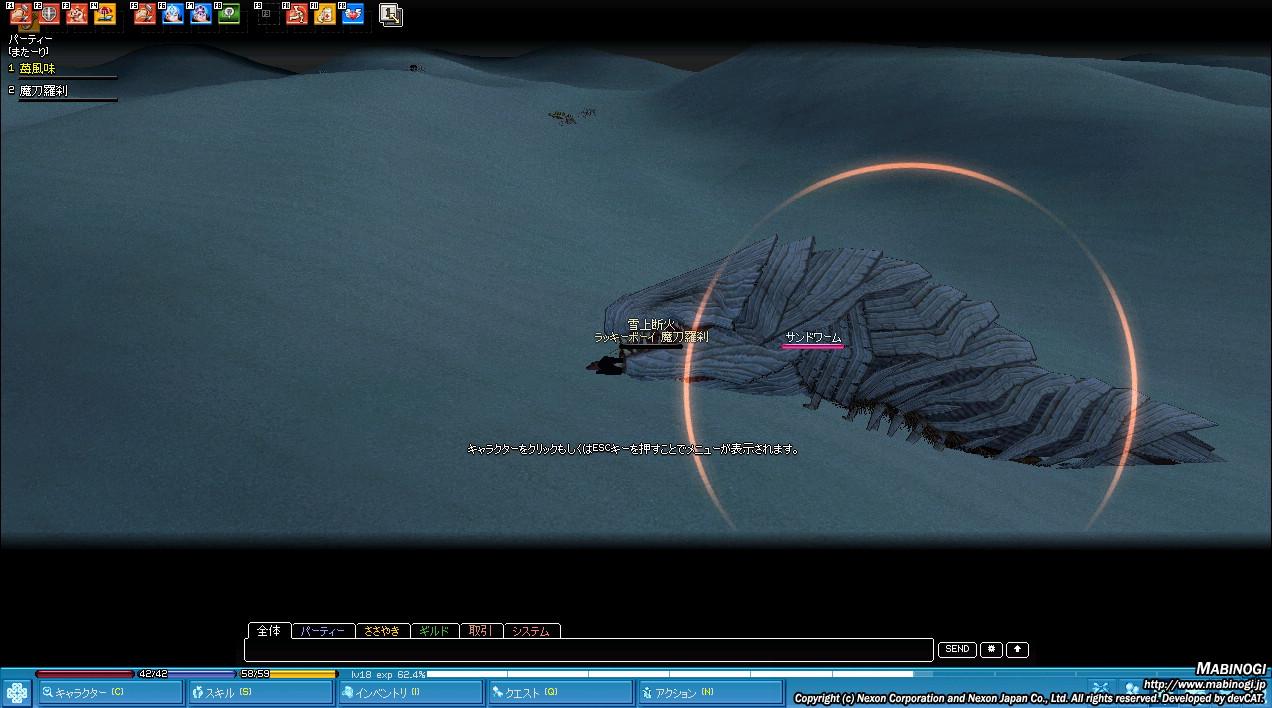The width and height of the screenshot is (1272, 708).
Task: Switch the hotkey bar page number
Action: [391, 15]
